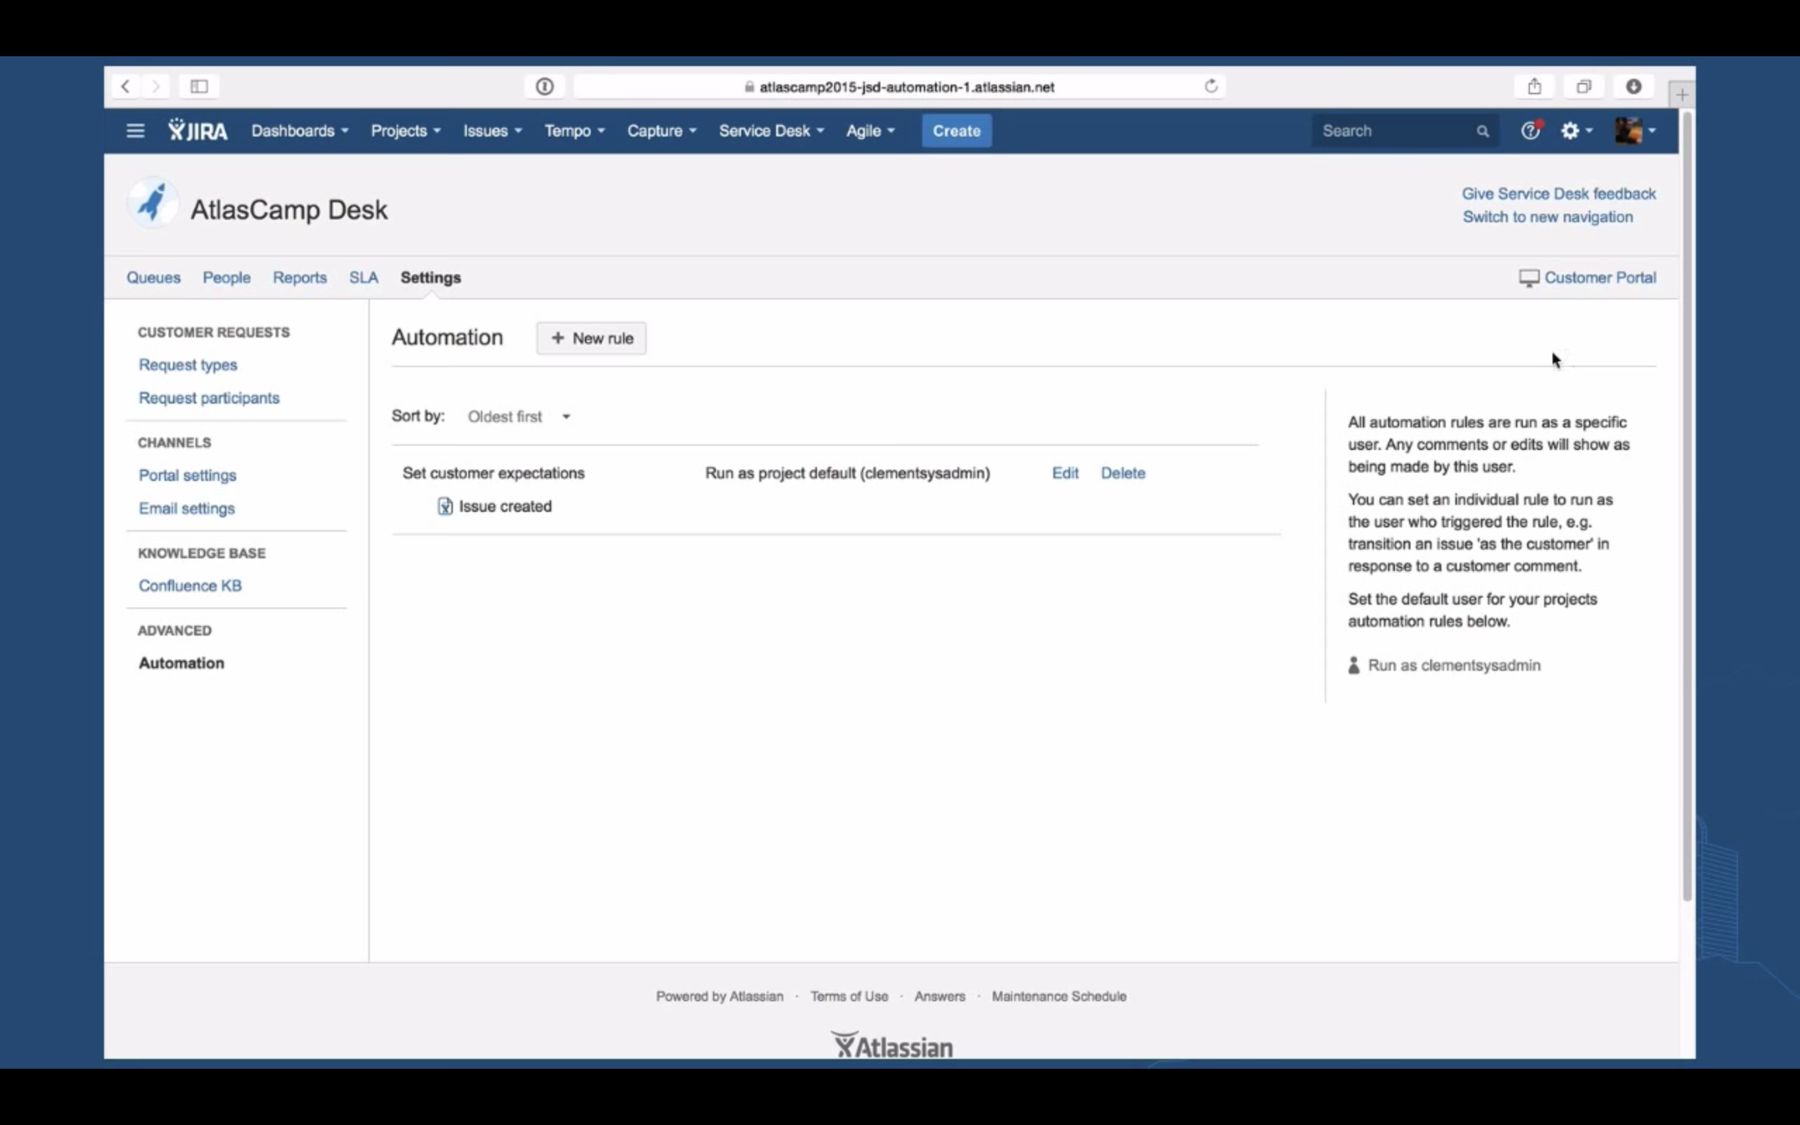Expand the Projects menu
Viewport: 1800px width, 1125px height.
[406, 131]
